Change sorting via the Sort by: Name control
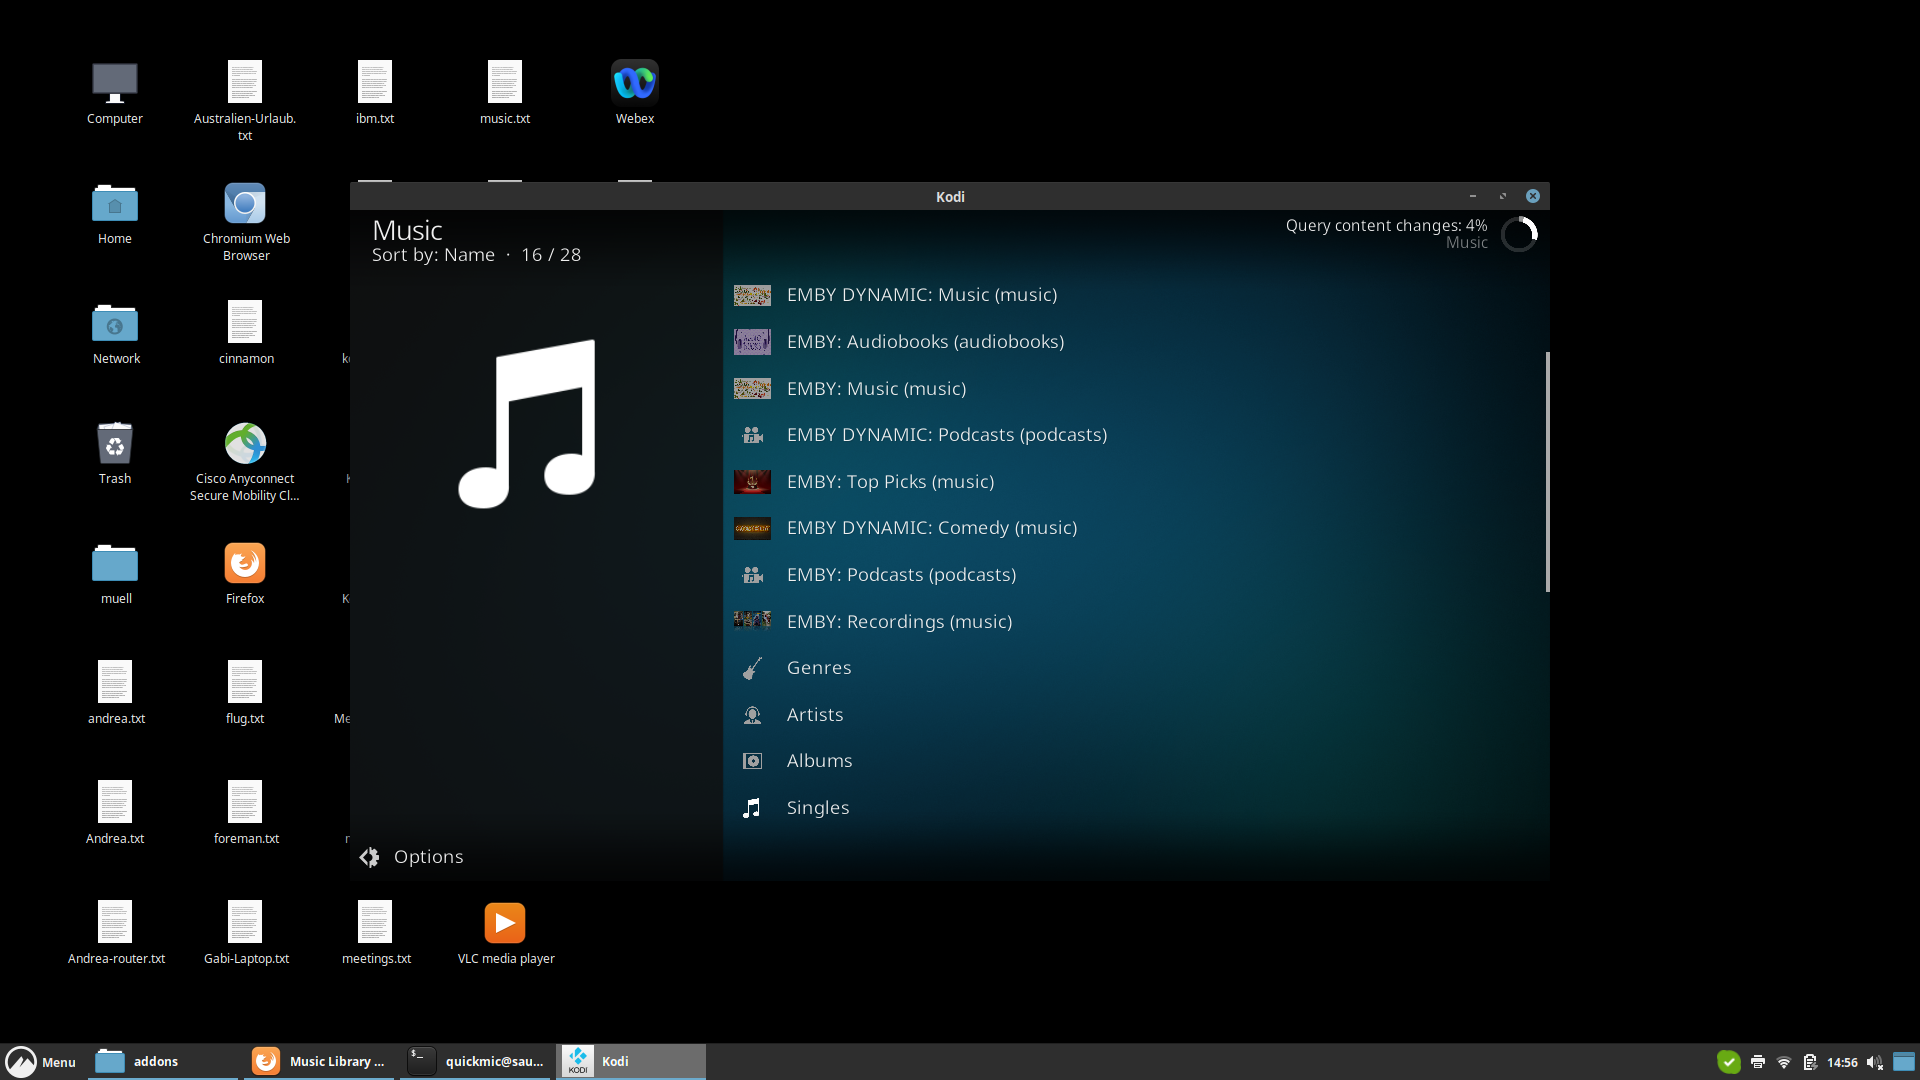This screenshot has width=1920, height=1080. coord(434,254)
